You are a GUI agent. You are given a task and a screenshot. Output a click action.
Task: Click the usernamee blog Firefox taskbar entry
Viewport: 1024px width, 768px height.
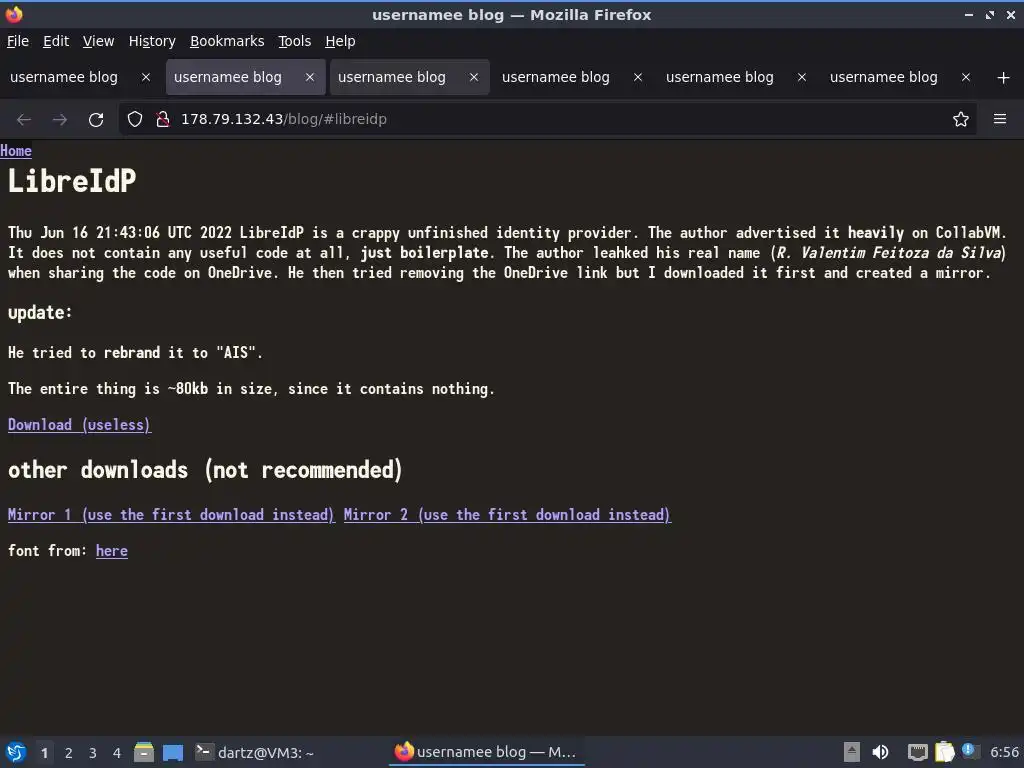coord(487,752)
